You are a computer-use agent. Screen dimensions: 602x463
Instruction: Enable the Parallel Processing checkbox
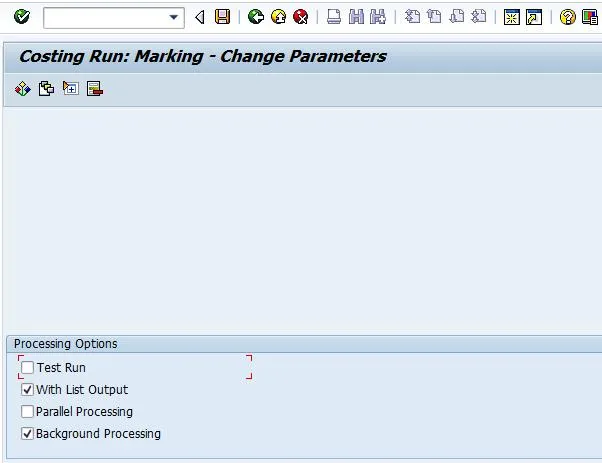coord(27,412)
